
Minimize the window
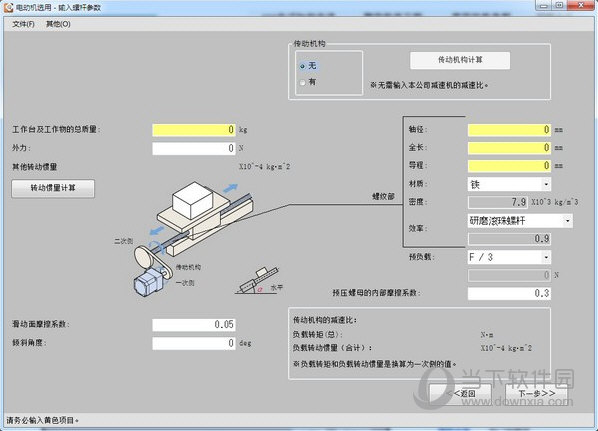tap(544, 5)
